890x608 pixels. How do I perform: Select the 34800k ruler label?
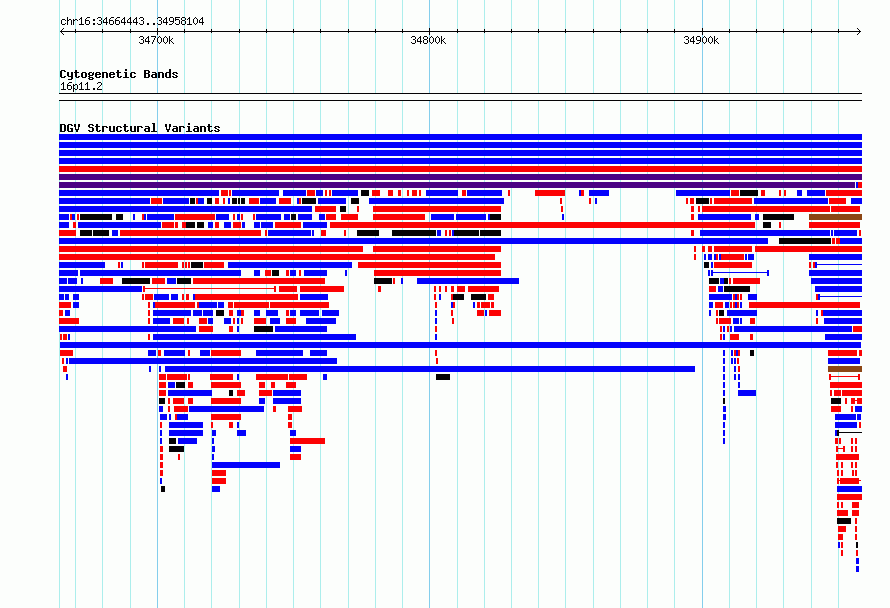428,40
